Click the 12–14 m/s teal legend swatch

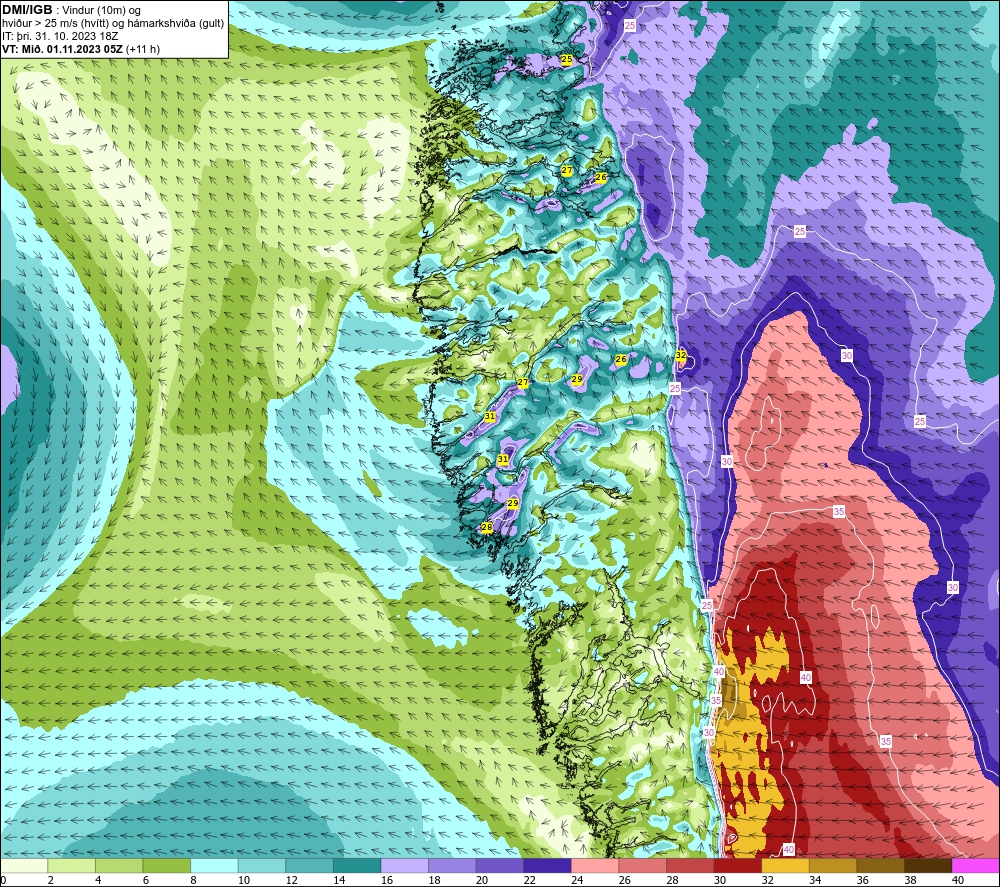309,865
